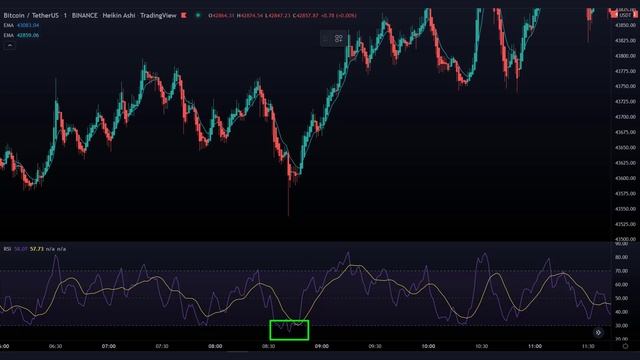The width and height of the screenshot is (640, 360).
Task: Click the 50.00 level on the RSI scale
Action: tap(622, 298)
